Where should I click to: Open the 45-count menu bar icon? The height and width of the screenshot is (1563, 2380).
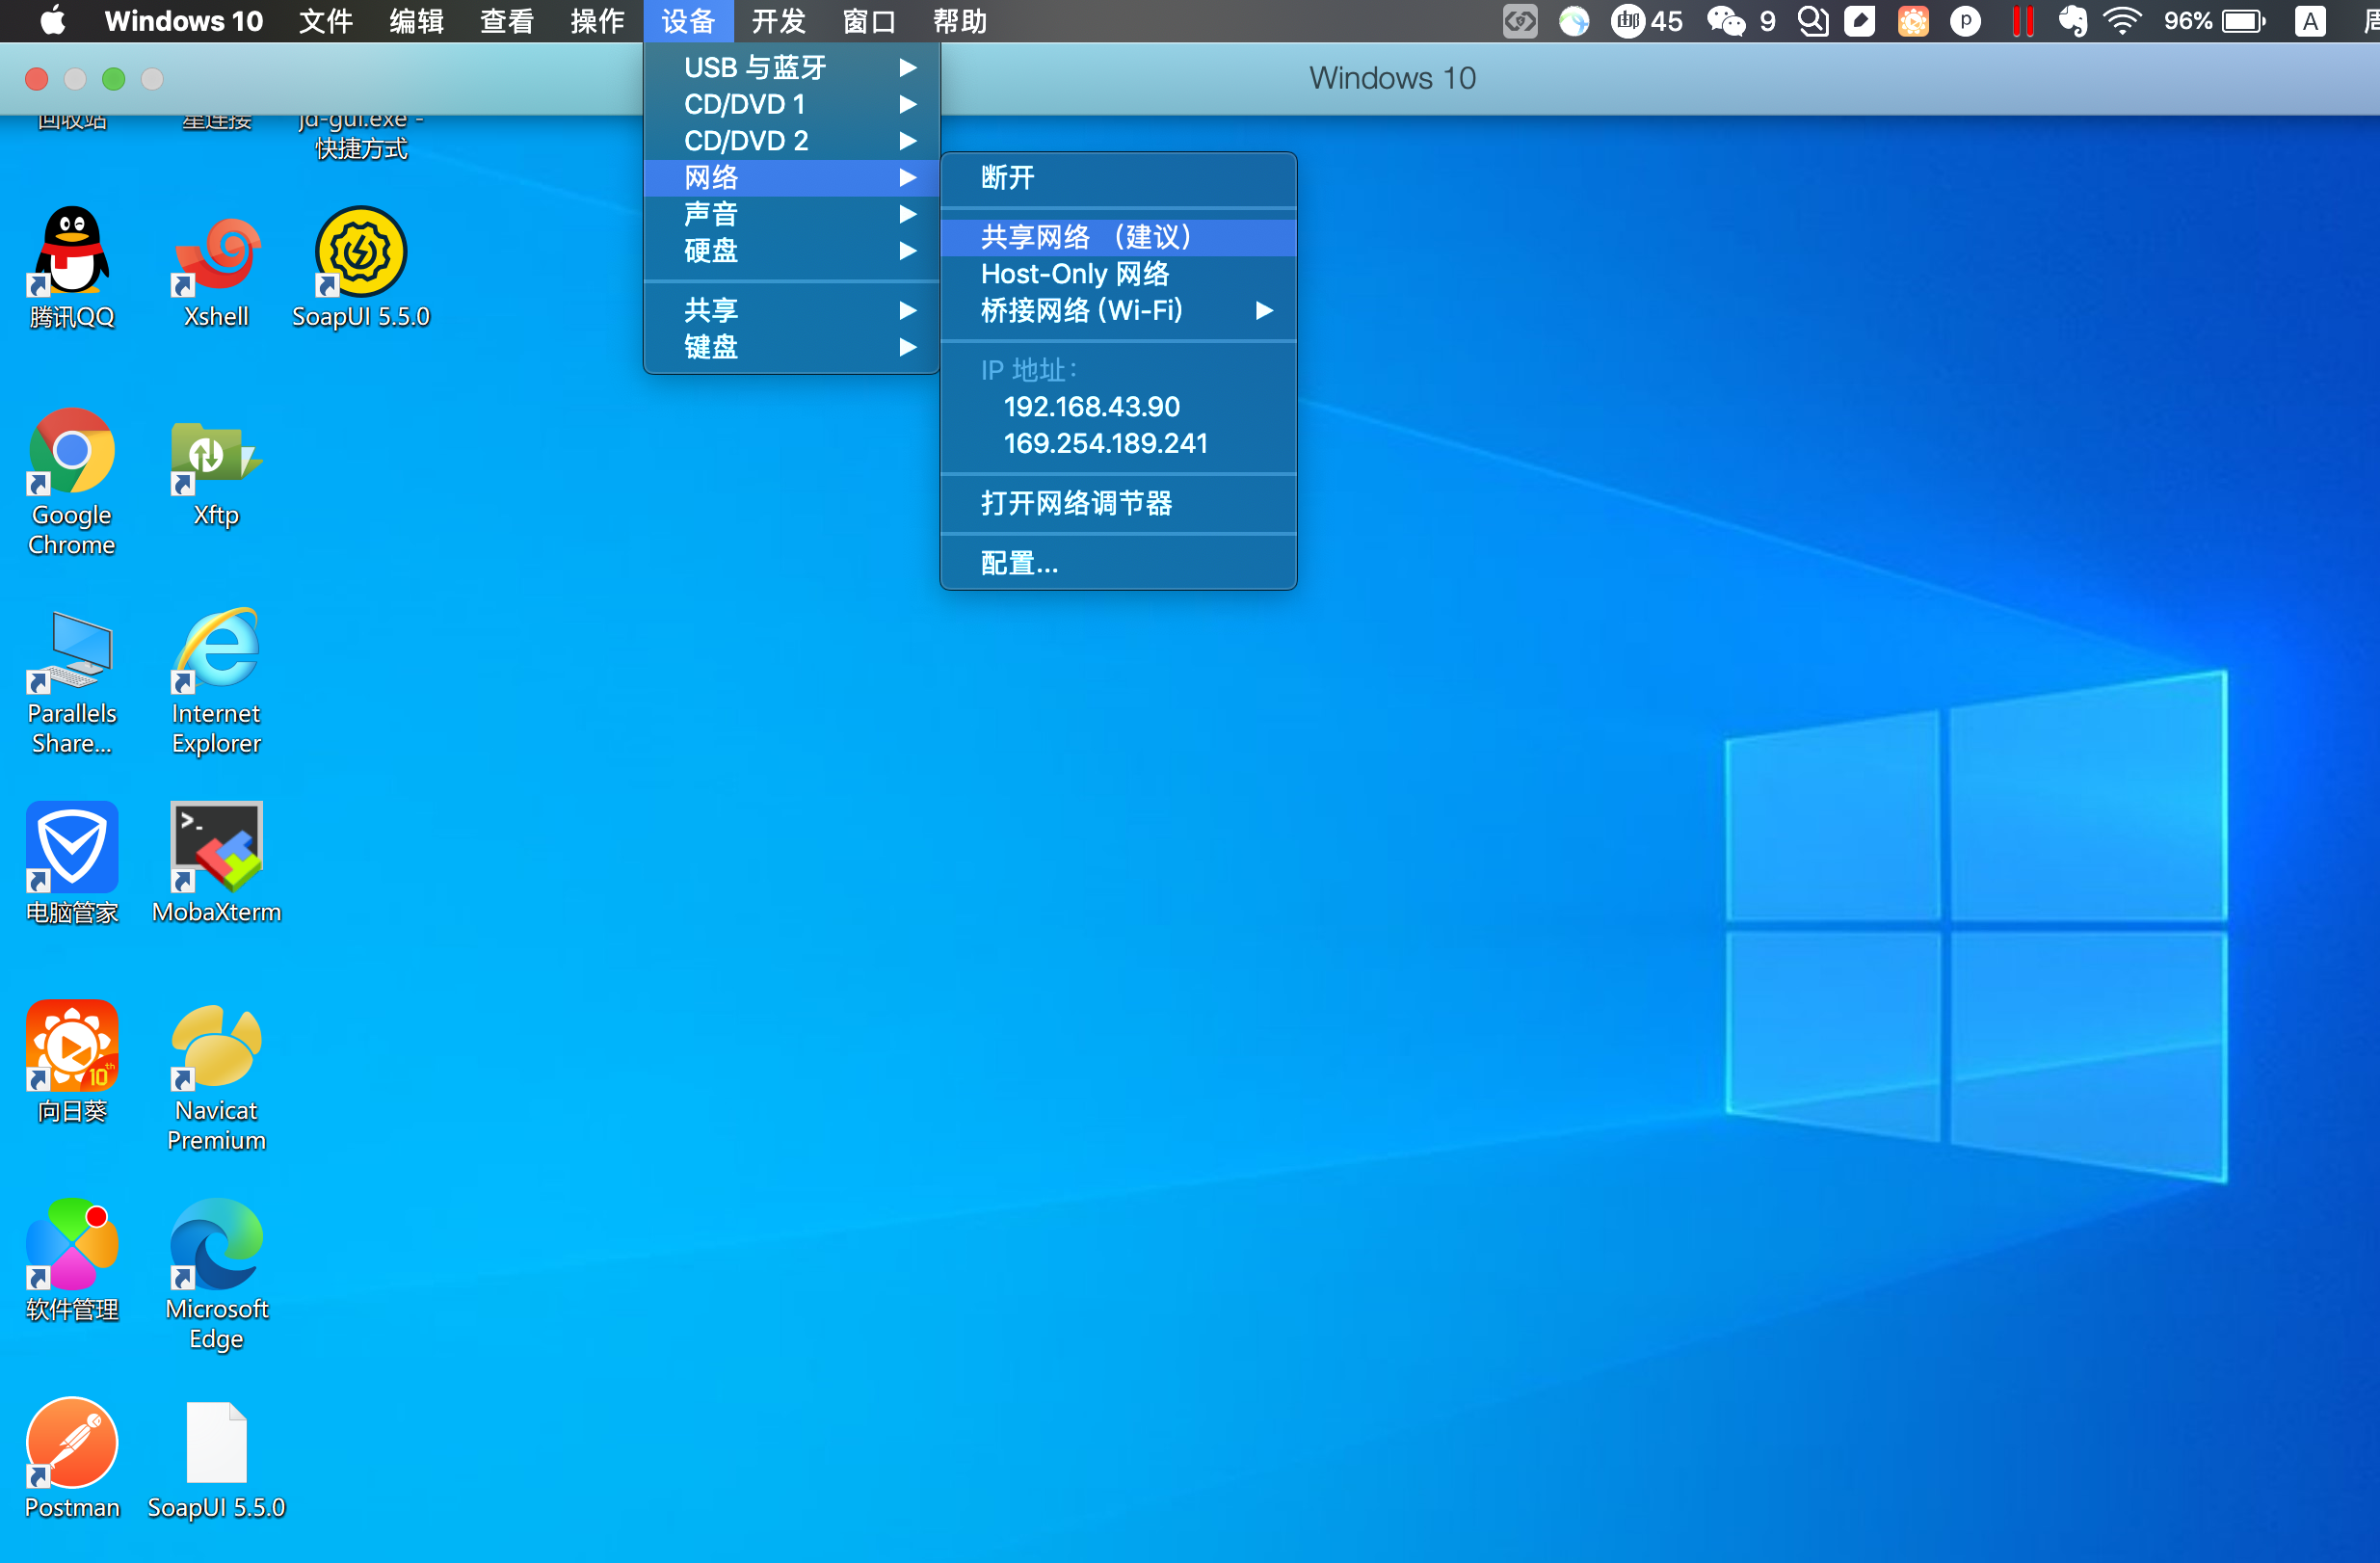coord(1646,21)
